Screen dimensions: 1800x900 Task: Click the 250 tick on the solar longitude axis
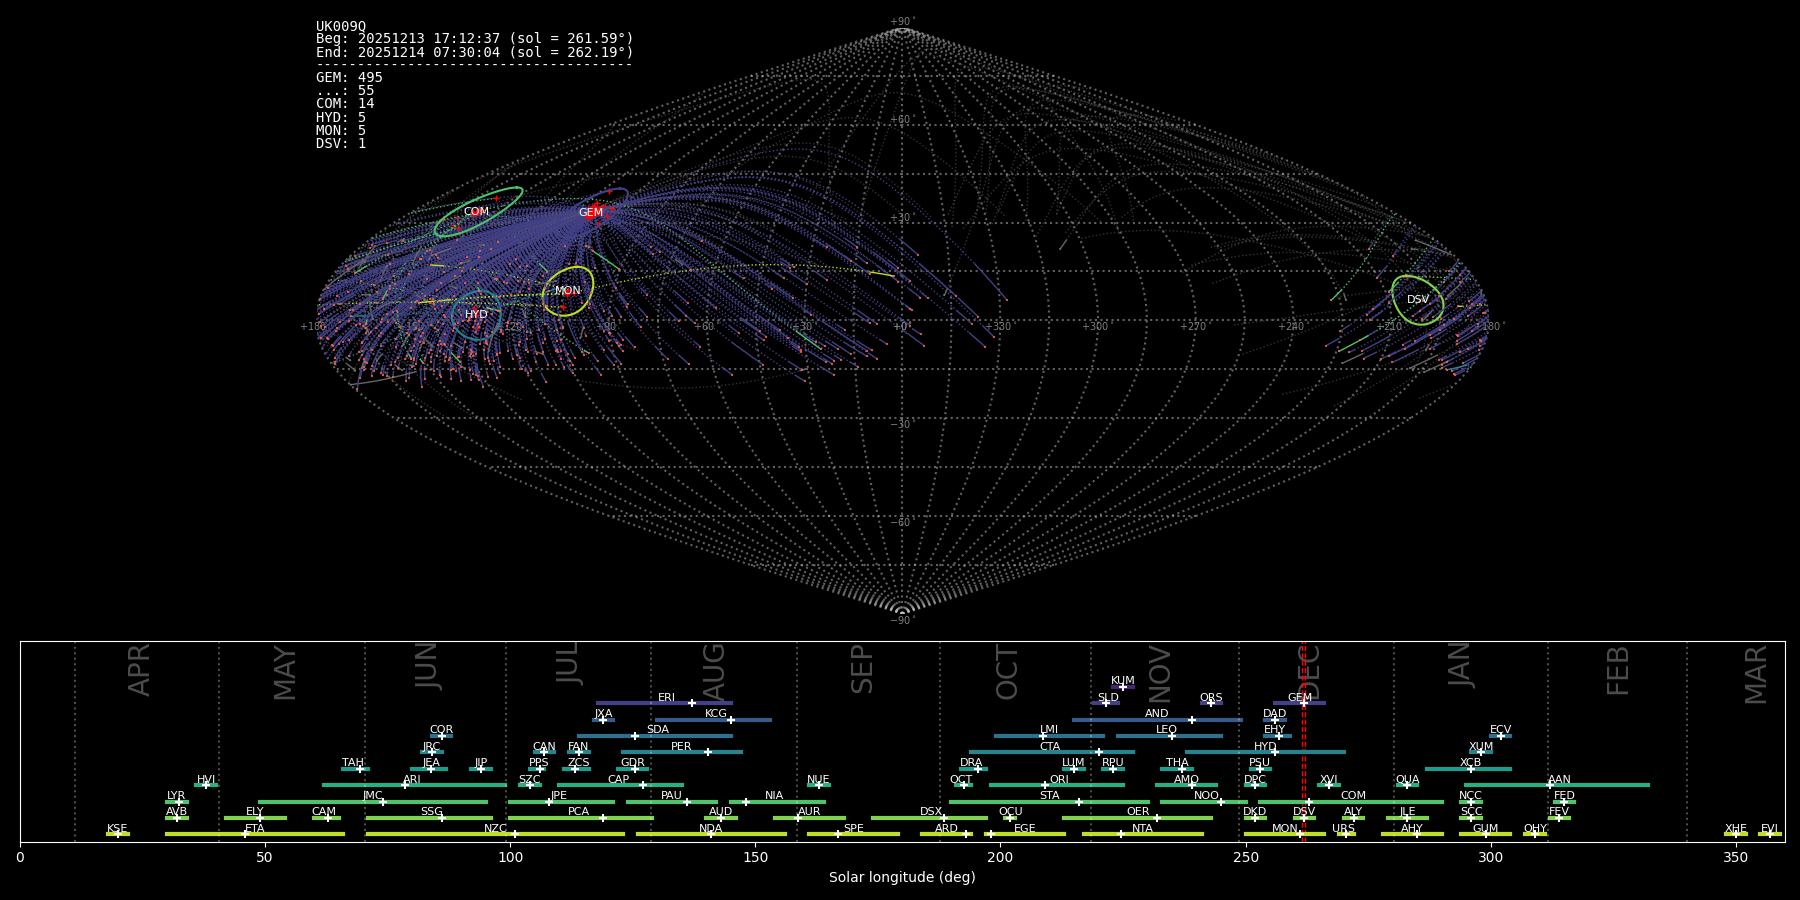[1245, 858]
